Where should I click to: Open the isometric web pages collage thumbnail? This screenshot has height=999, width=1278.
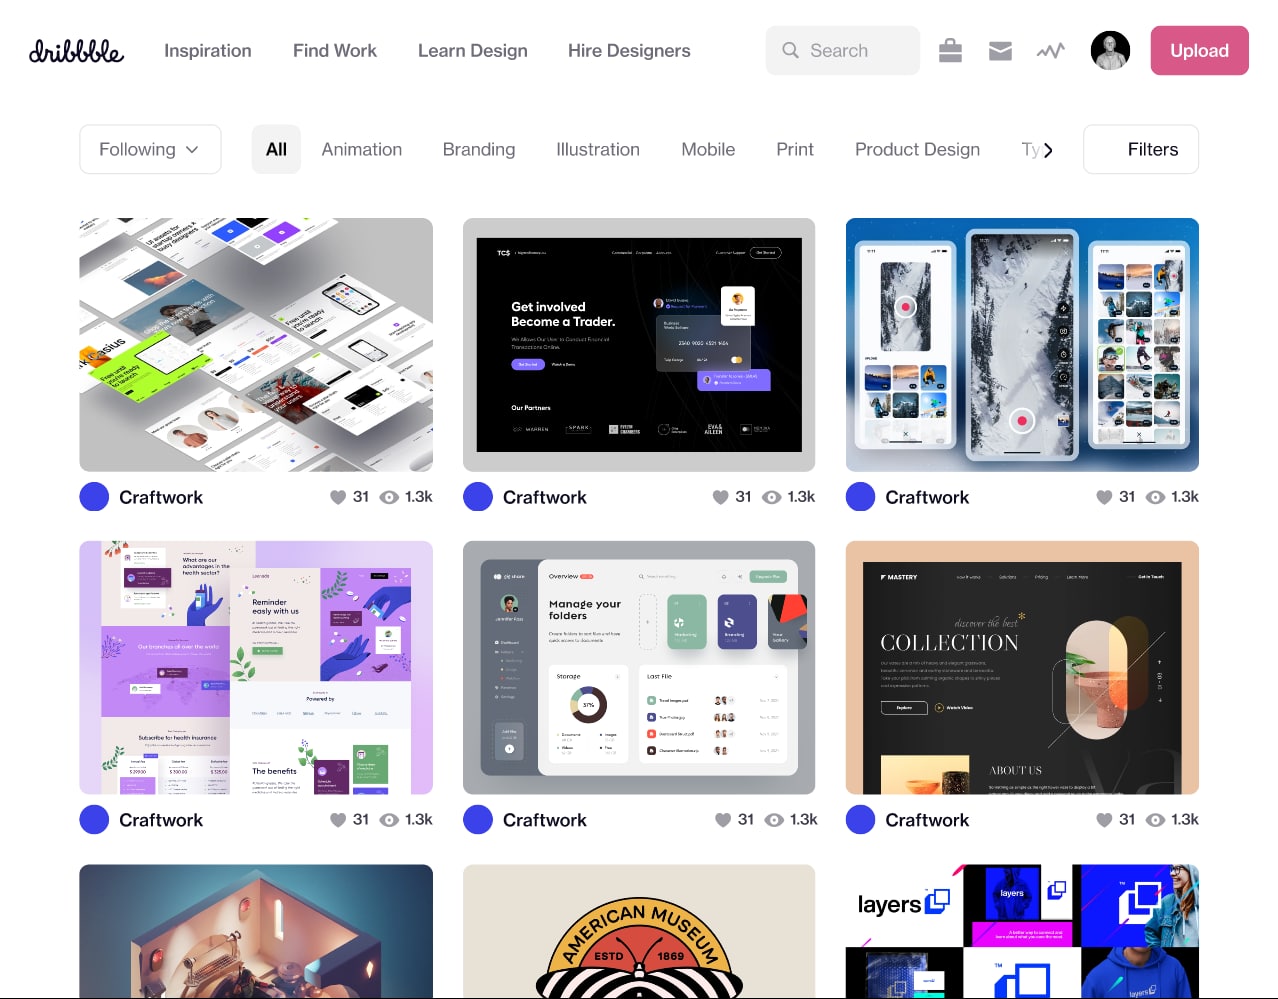coord(256,345)
